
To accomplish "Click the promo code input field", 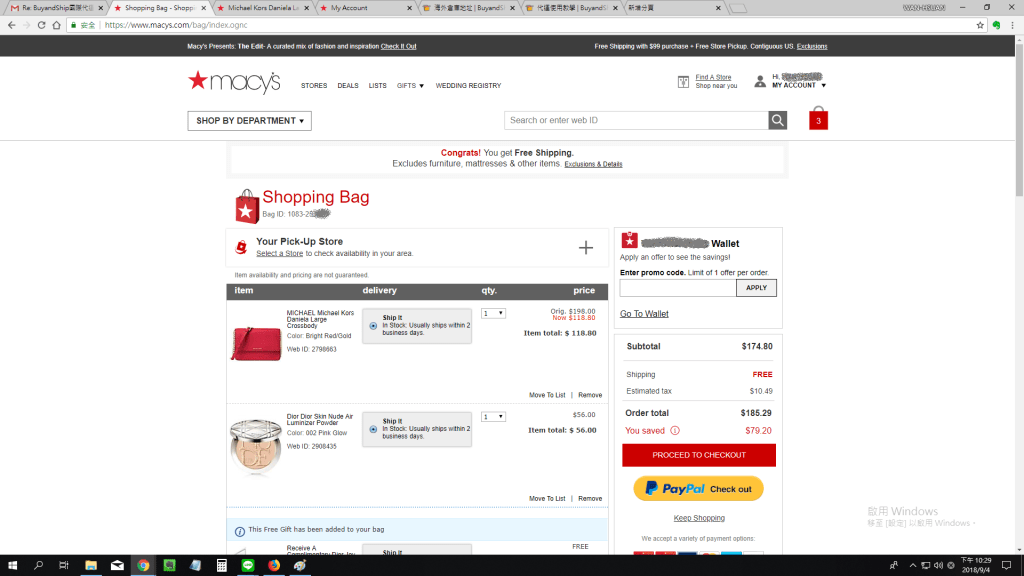I will (x=678, y=288).
